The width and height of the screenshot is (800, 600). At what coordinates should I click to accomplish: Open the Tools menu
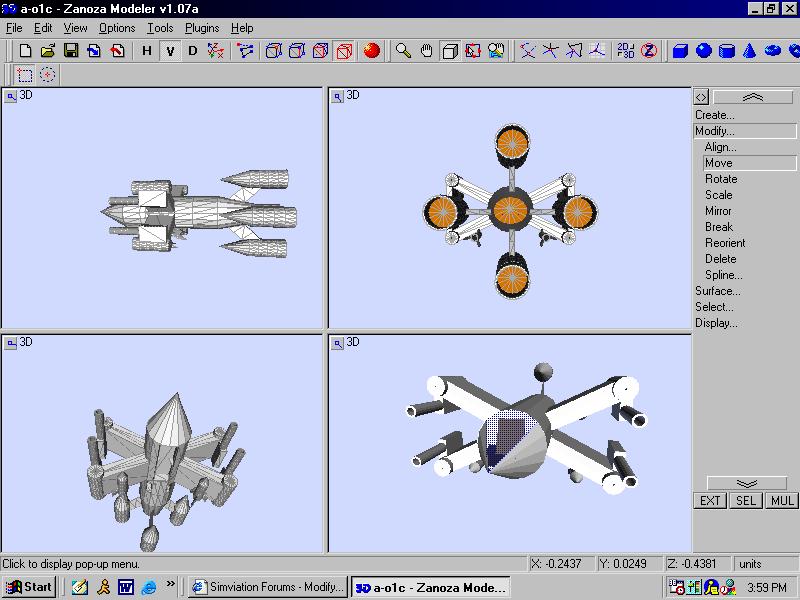160,28
